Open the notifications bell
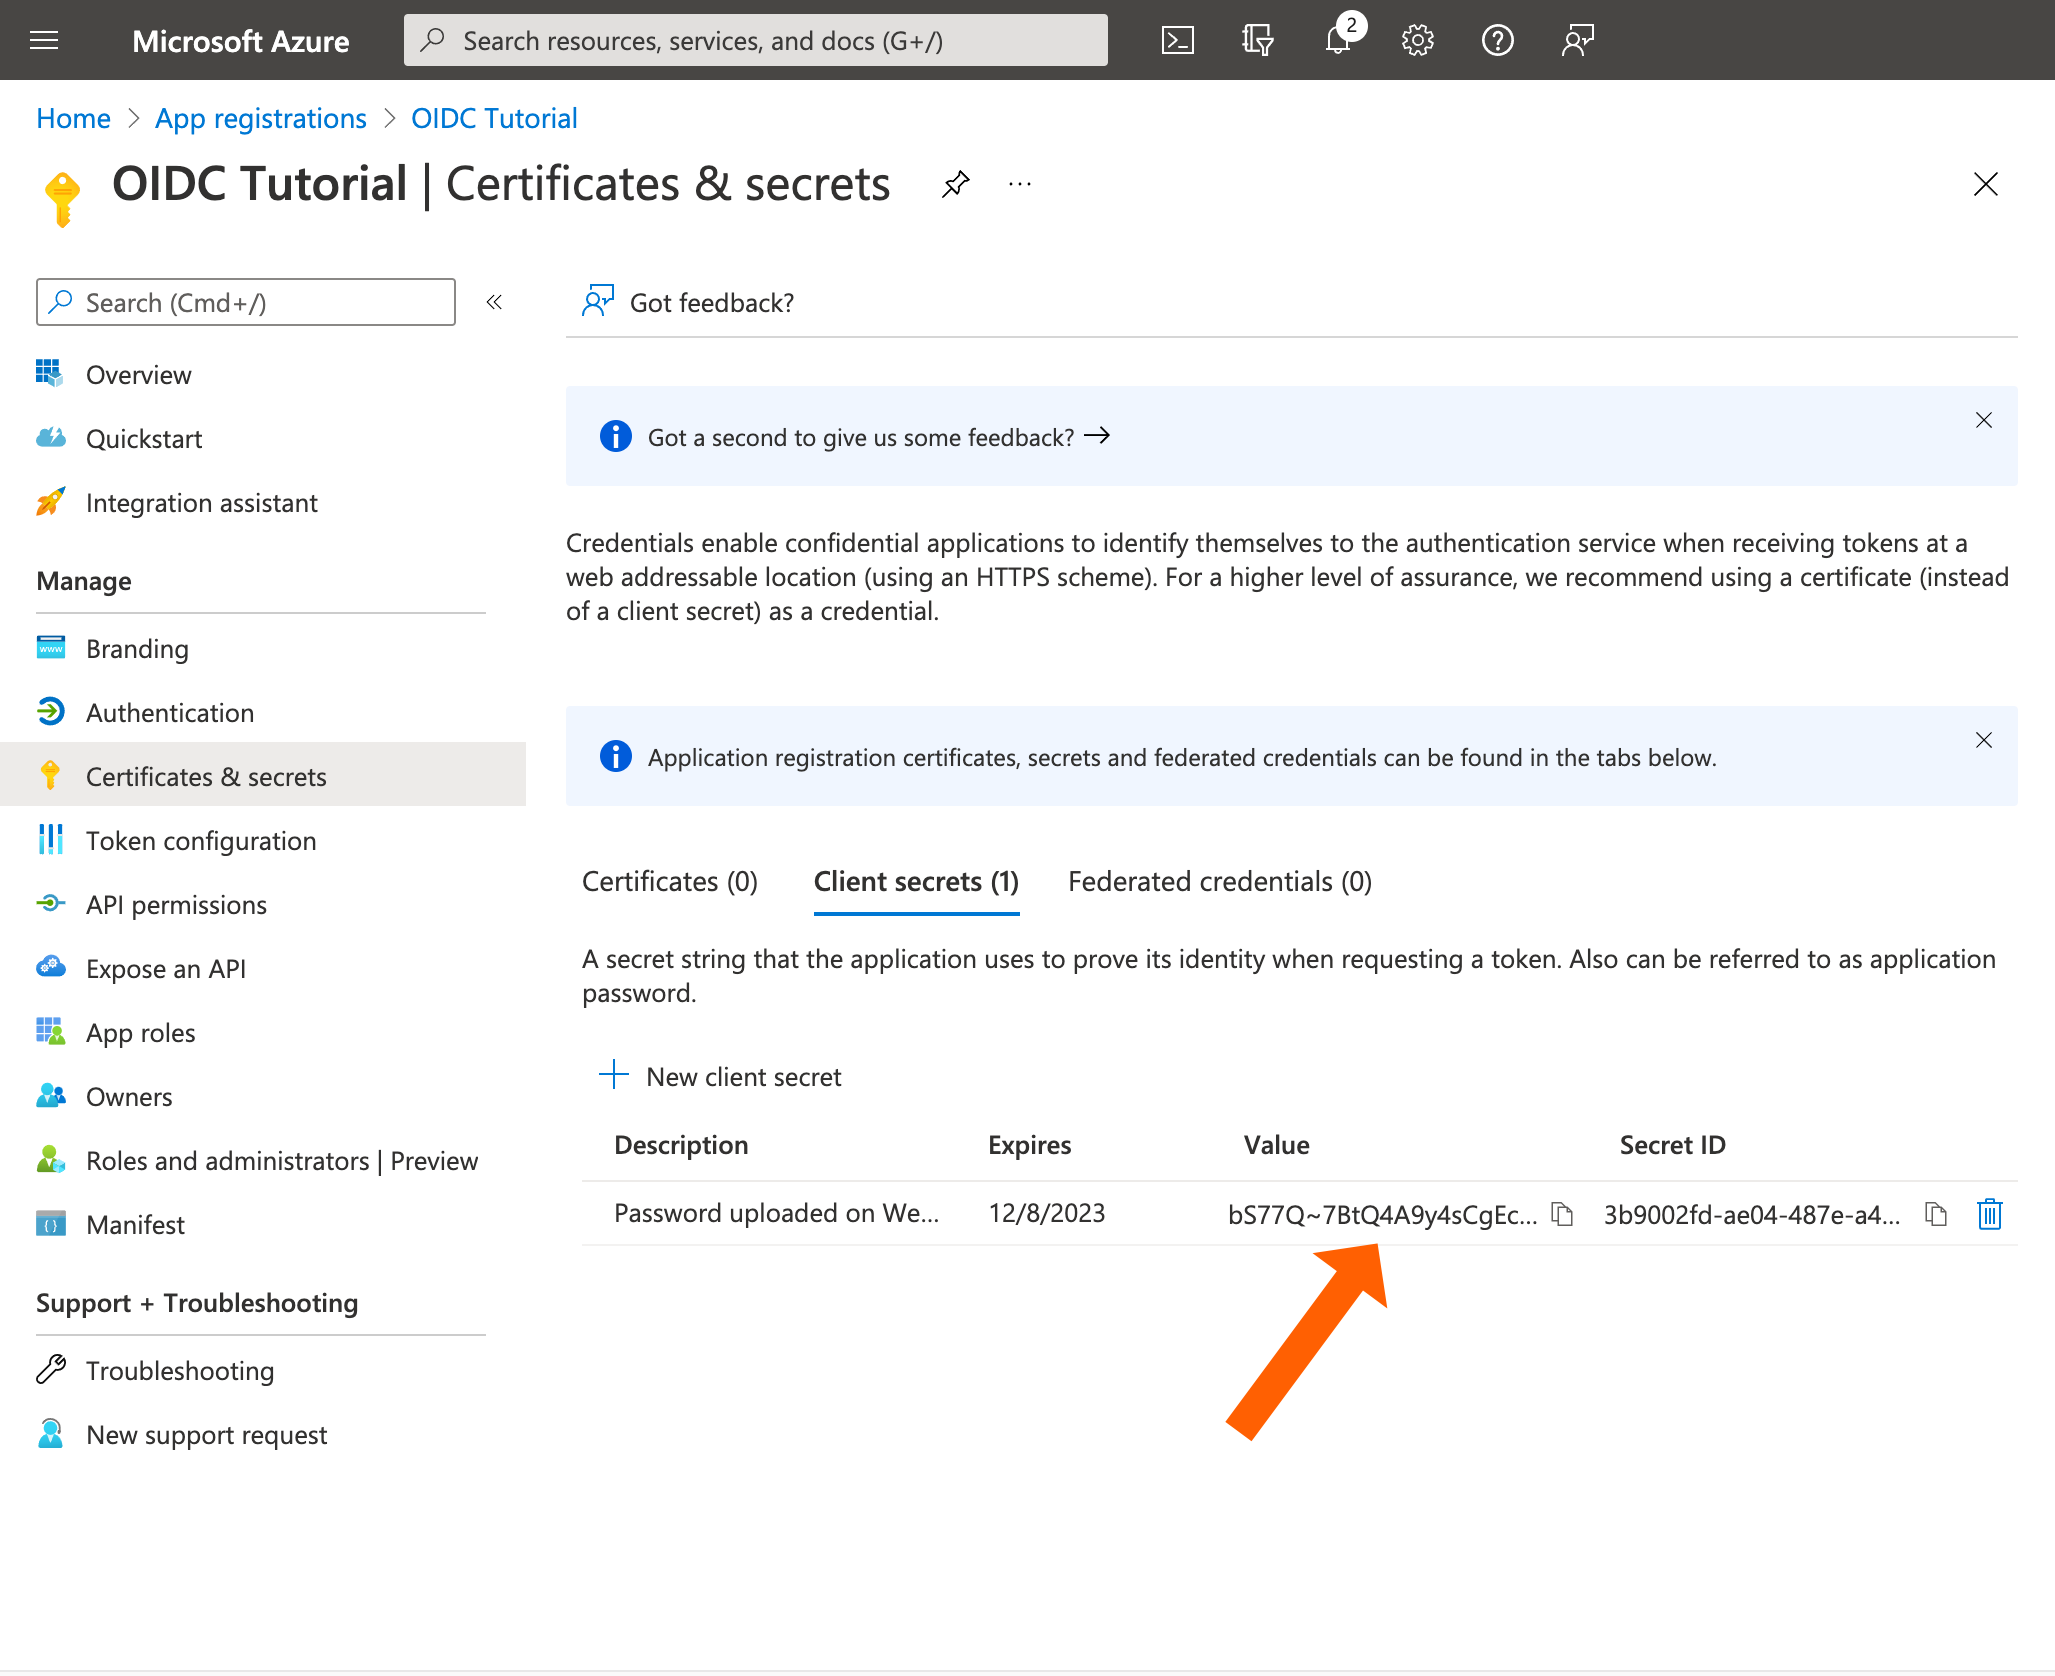 (1337, 40)
